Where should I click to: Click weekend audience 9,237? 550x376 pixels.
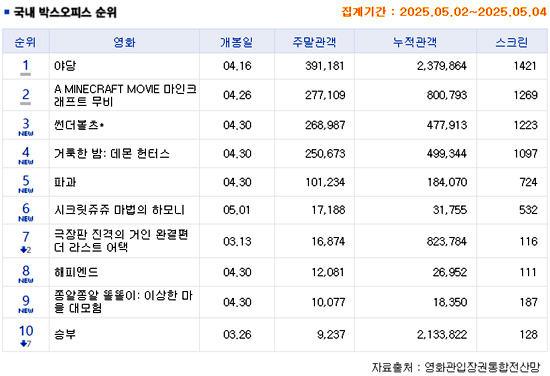[331, 334]
